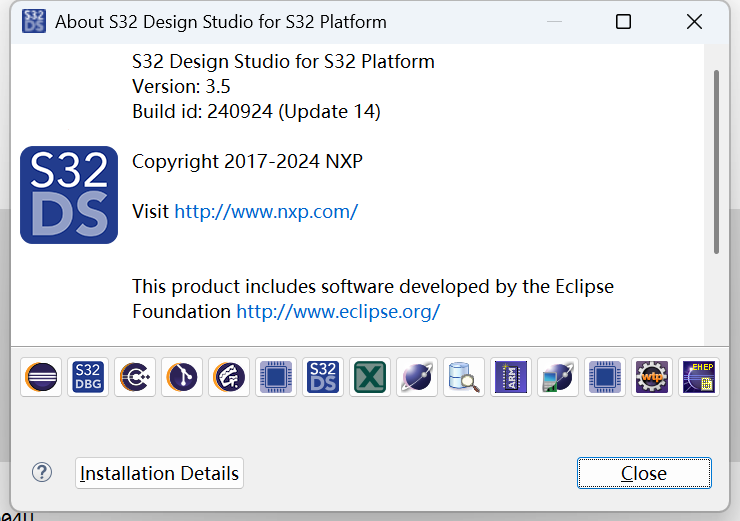Open the Eclipse Git branch icon
Screen dimensions: 740x521
(x=182, y=377)
